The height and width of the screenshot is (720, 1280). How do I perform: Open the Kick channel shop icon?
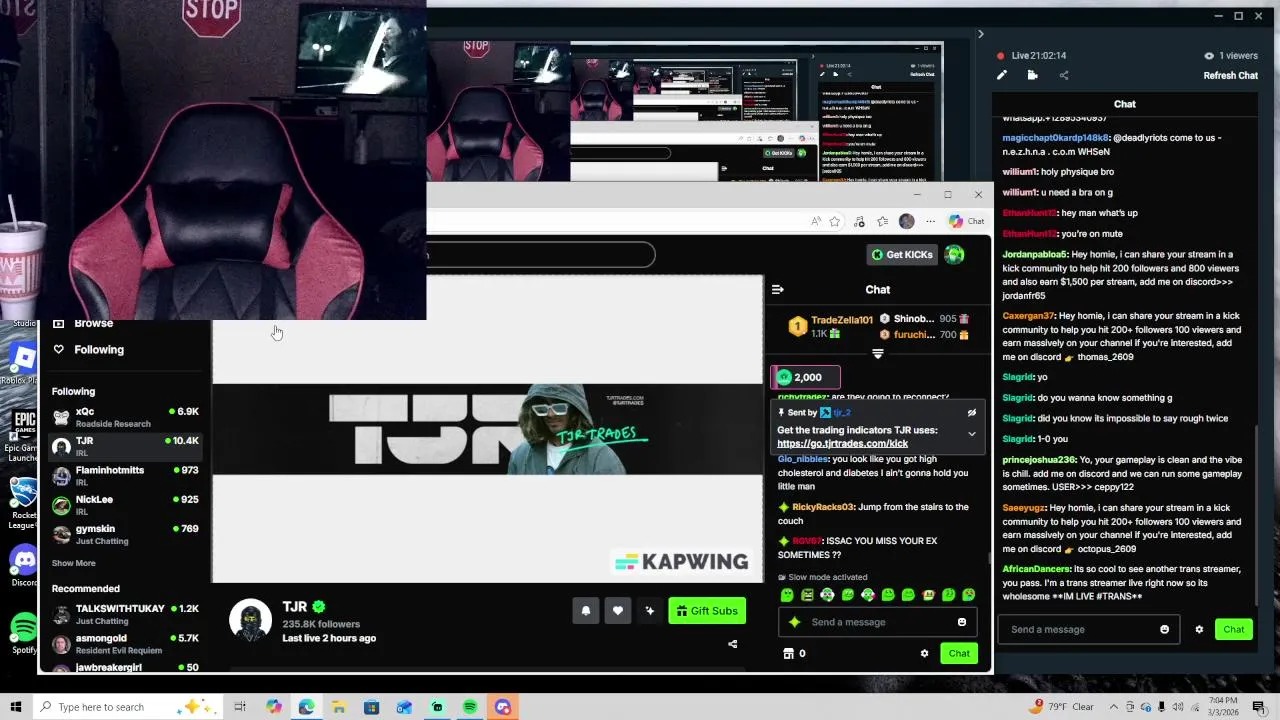(788, 653)
